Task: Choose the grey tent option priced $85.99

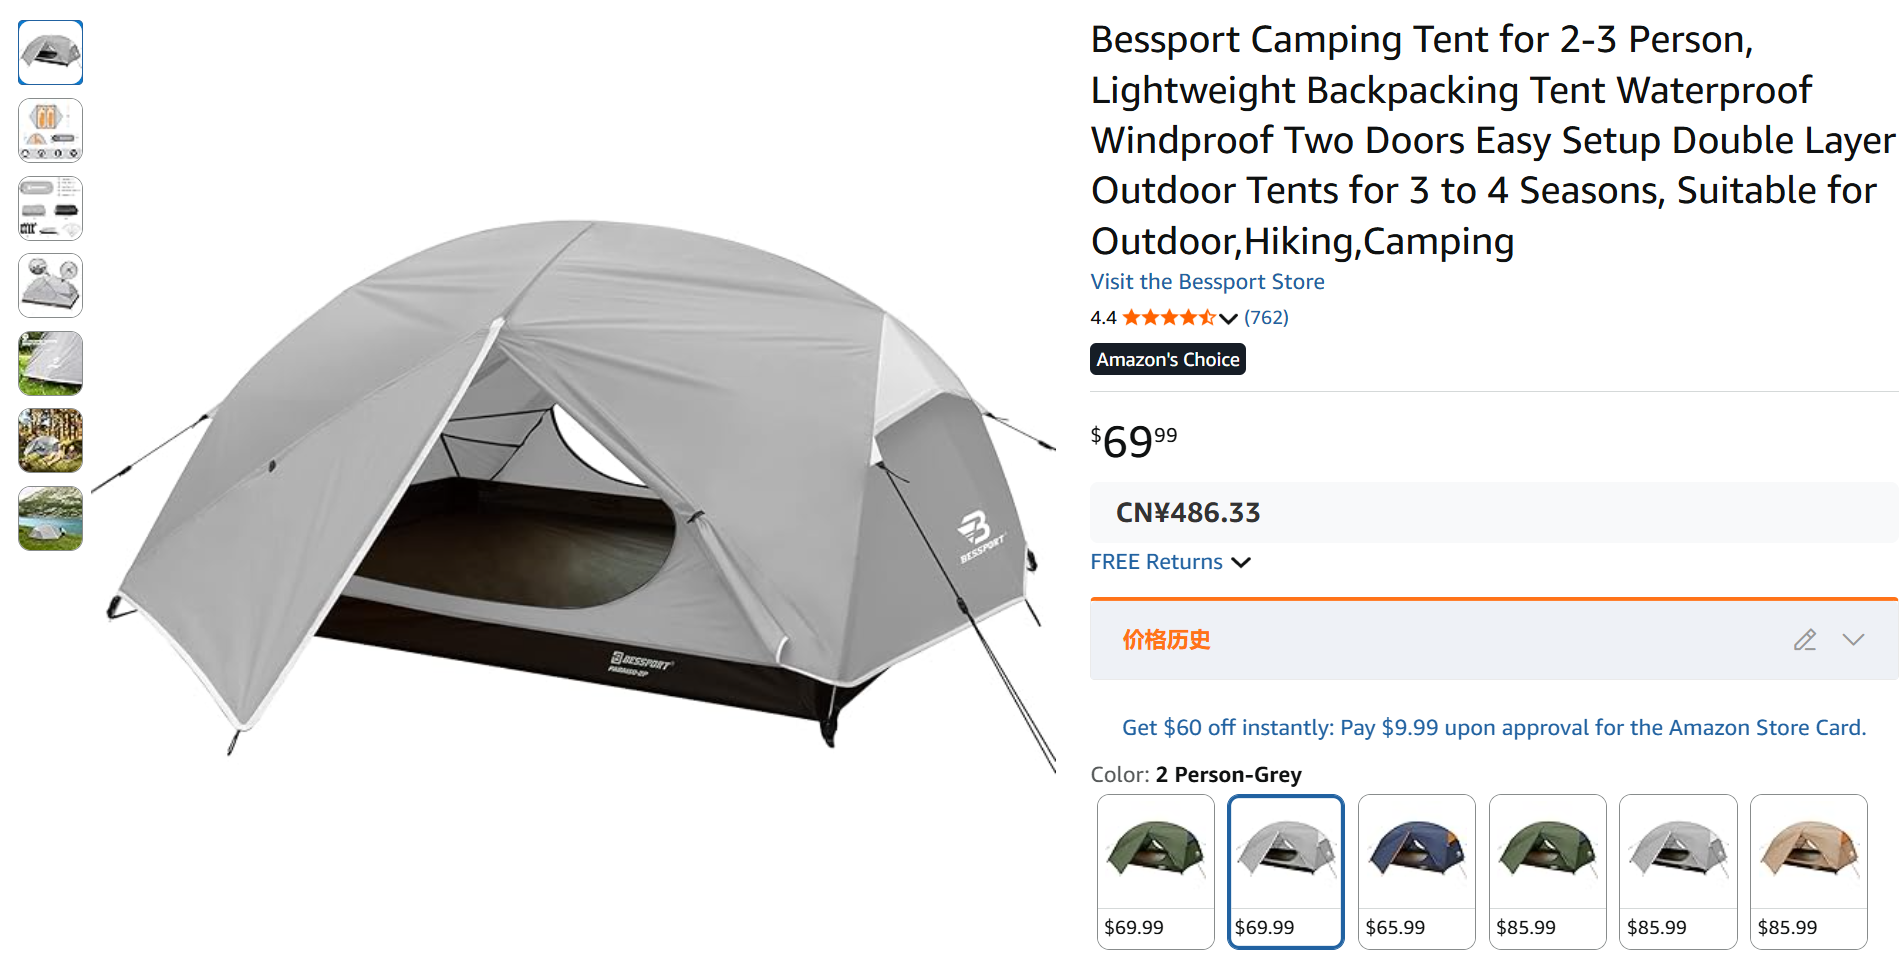Action: (1677, 871)
